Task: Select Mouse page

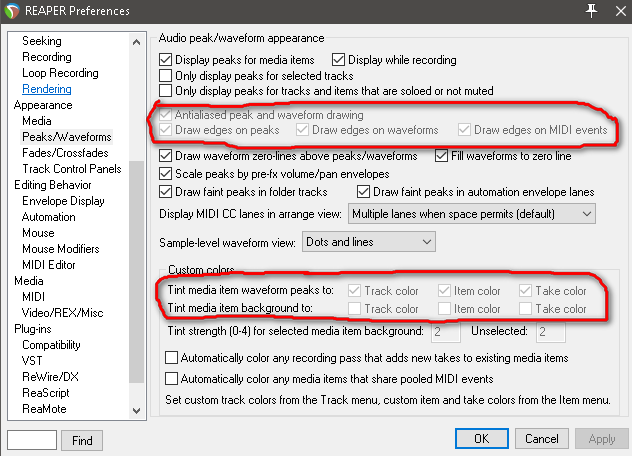Action: pos(38,233)
